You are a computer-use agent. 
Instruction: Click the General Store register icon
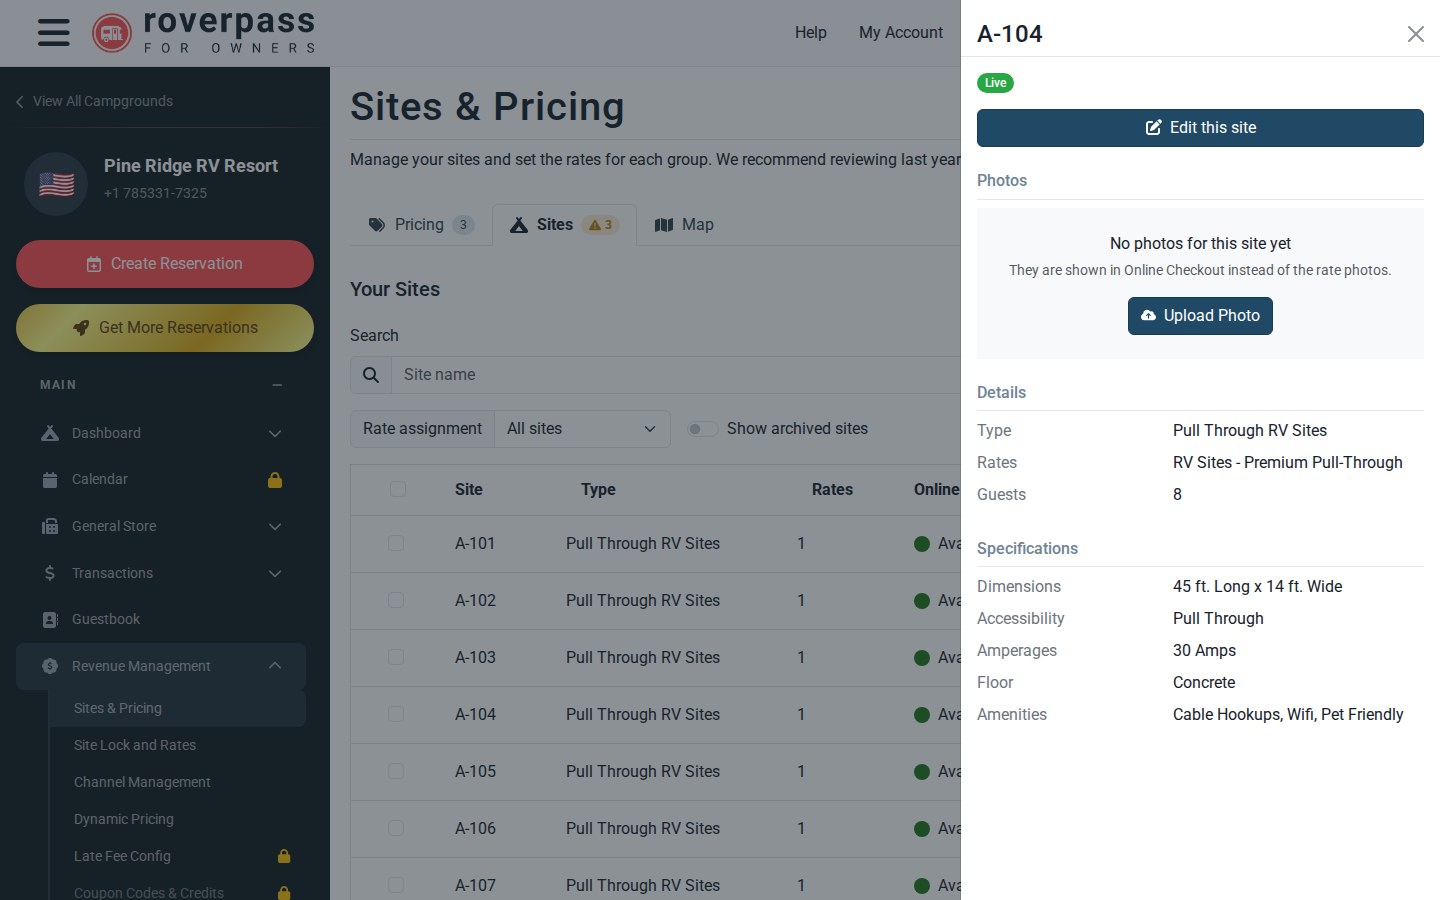coord(50,526)
